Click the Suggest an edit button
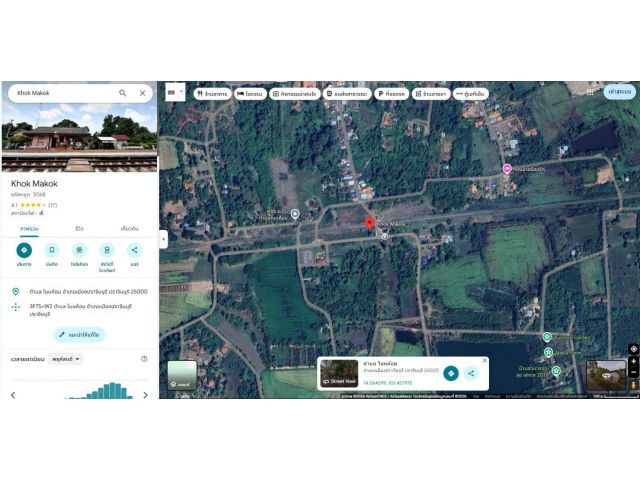 point(79,335)
